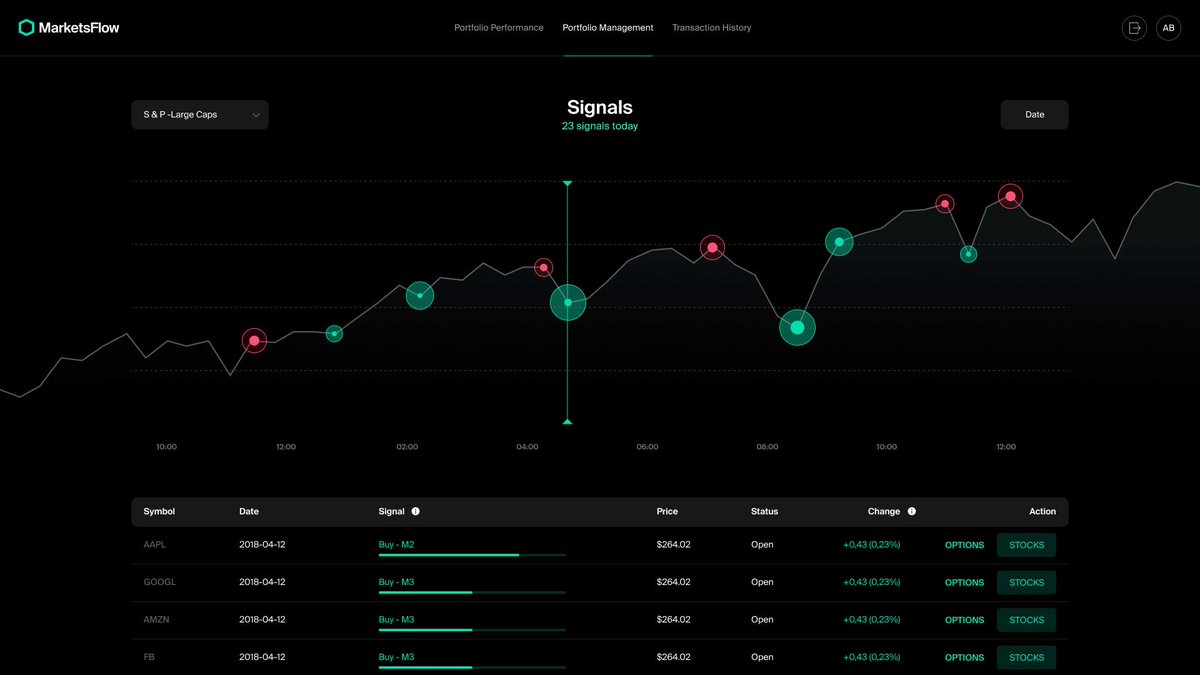Click the logout icon button

pyautogui.click(x=1134, y=28)
